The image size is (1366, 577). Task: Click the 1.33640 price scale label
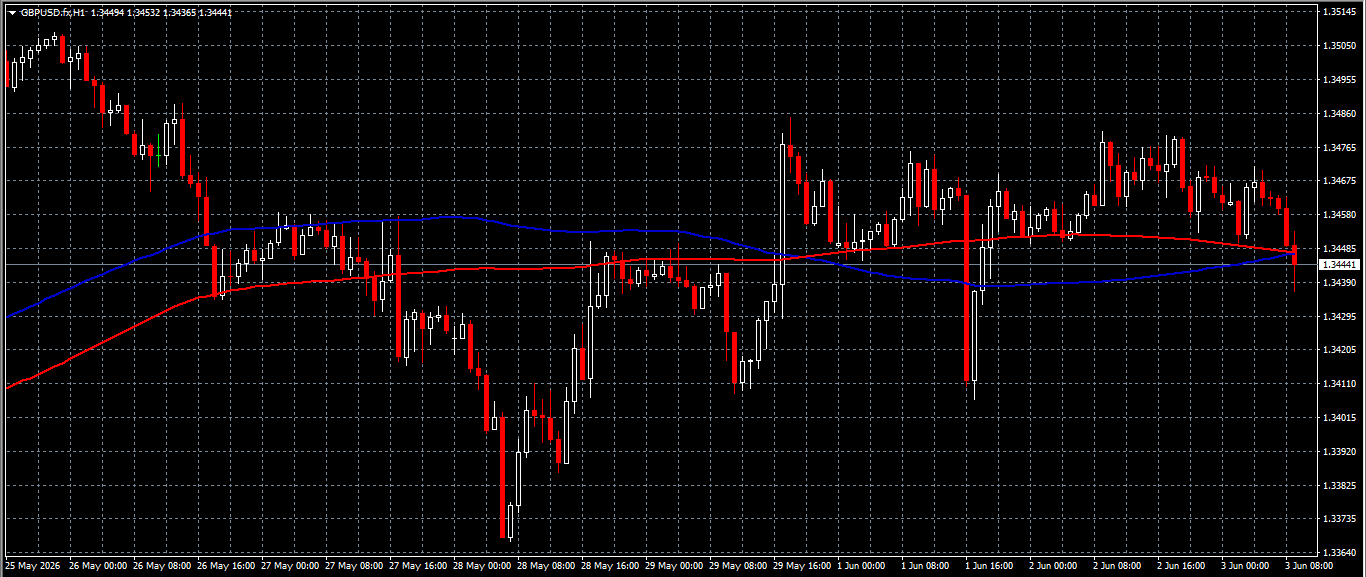(x=1339, y=553)
